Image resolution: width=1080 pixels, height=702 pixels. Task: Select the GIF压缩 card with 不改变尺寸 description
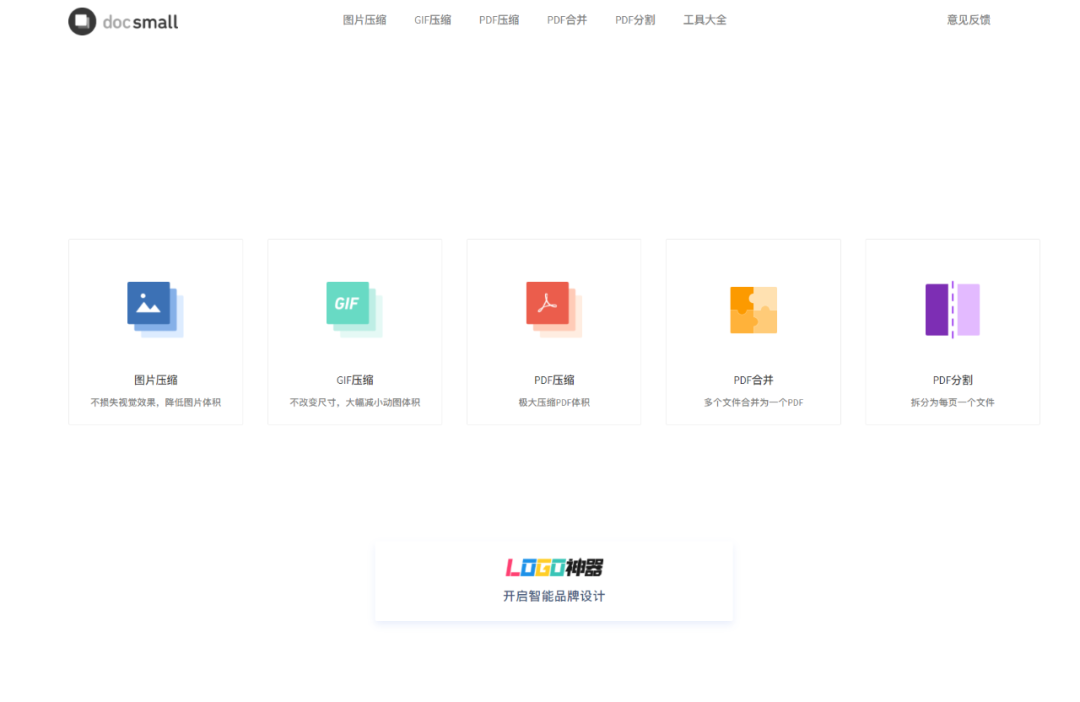pyautogui.click(x=354, y=331)
